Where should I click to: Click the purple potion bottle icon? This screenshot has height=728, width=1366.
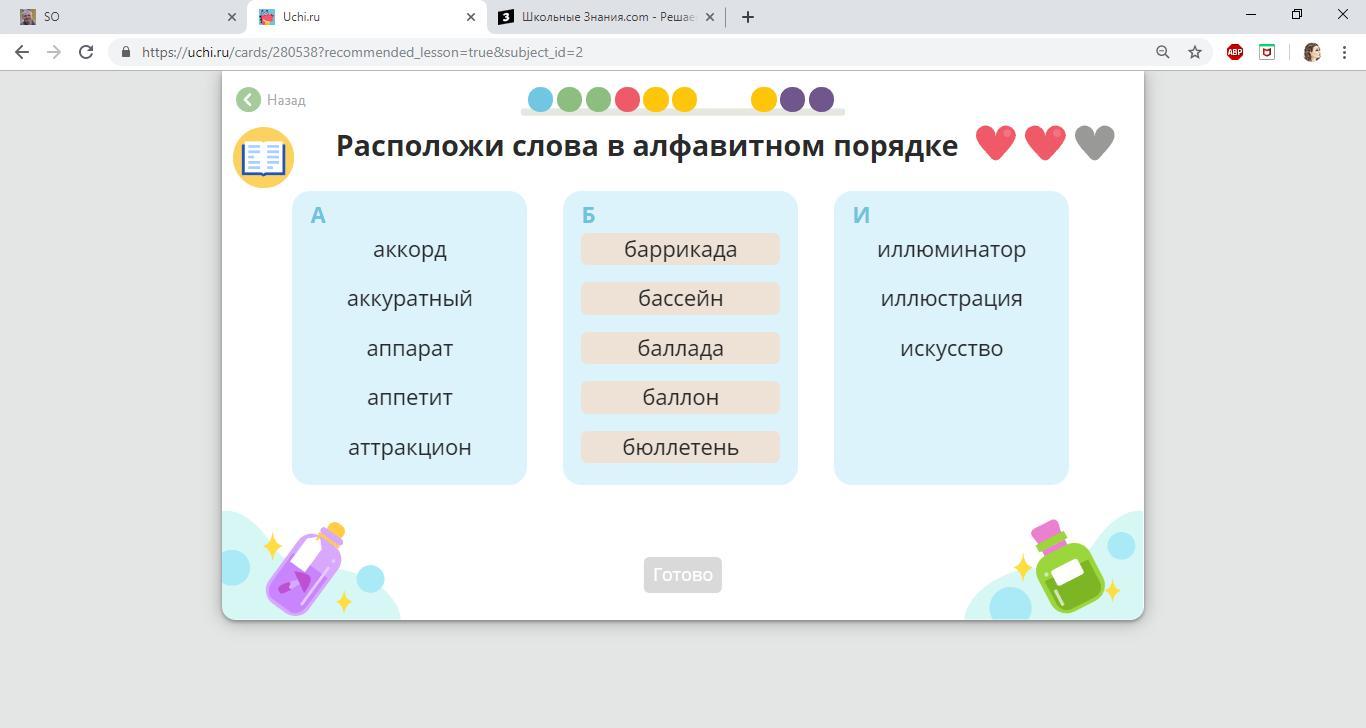pyautogui.click(x=306, y=568)
